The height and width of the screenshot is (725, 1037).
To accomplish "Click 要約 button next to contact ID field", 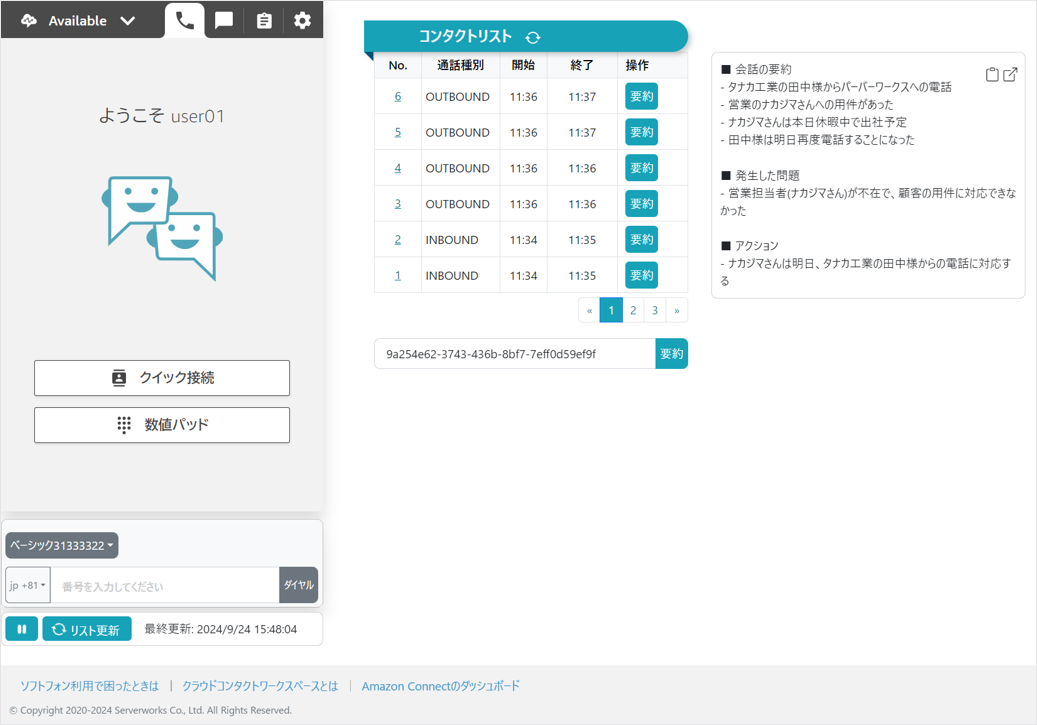I will tap(671, 354).
